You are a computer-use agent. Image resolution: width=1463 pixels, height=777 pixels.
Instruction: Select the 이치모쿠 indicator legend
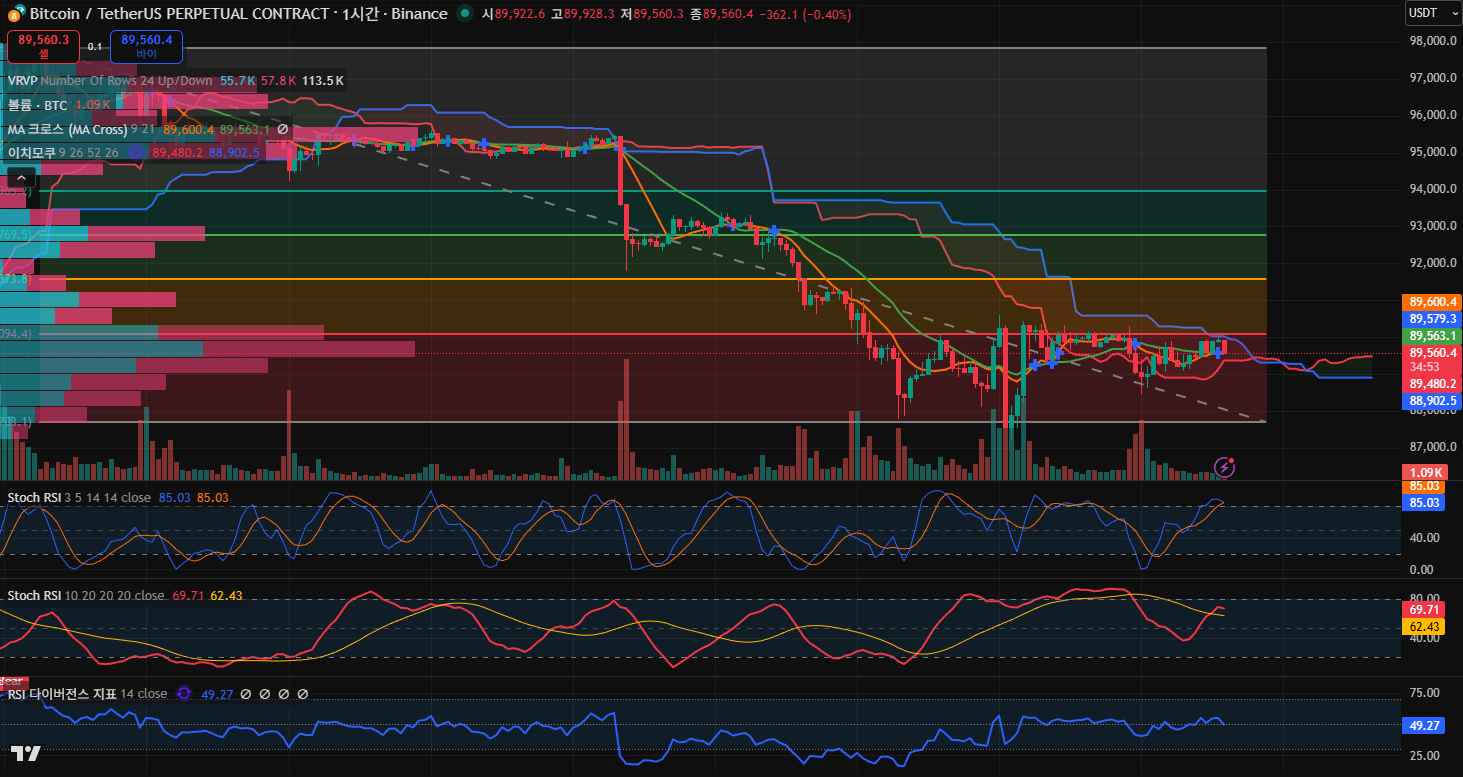(x=32, y=152)
